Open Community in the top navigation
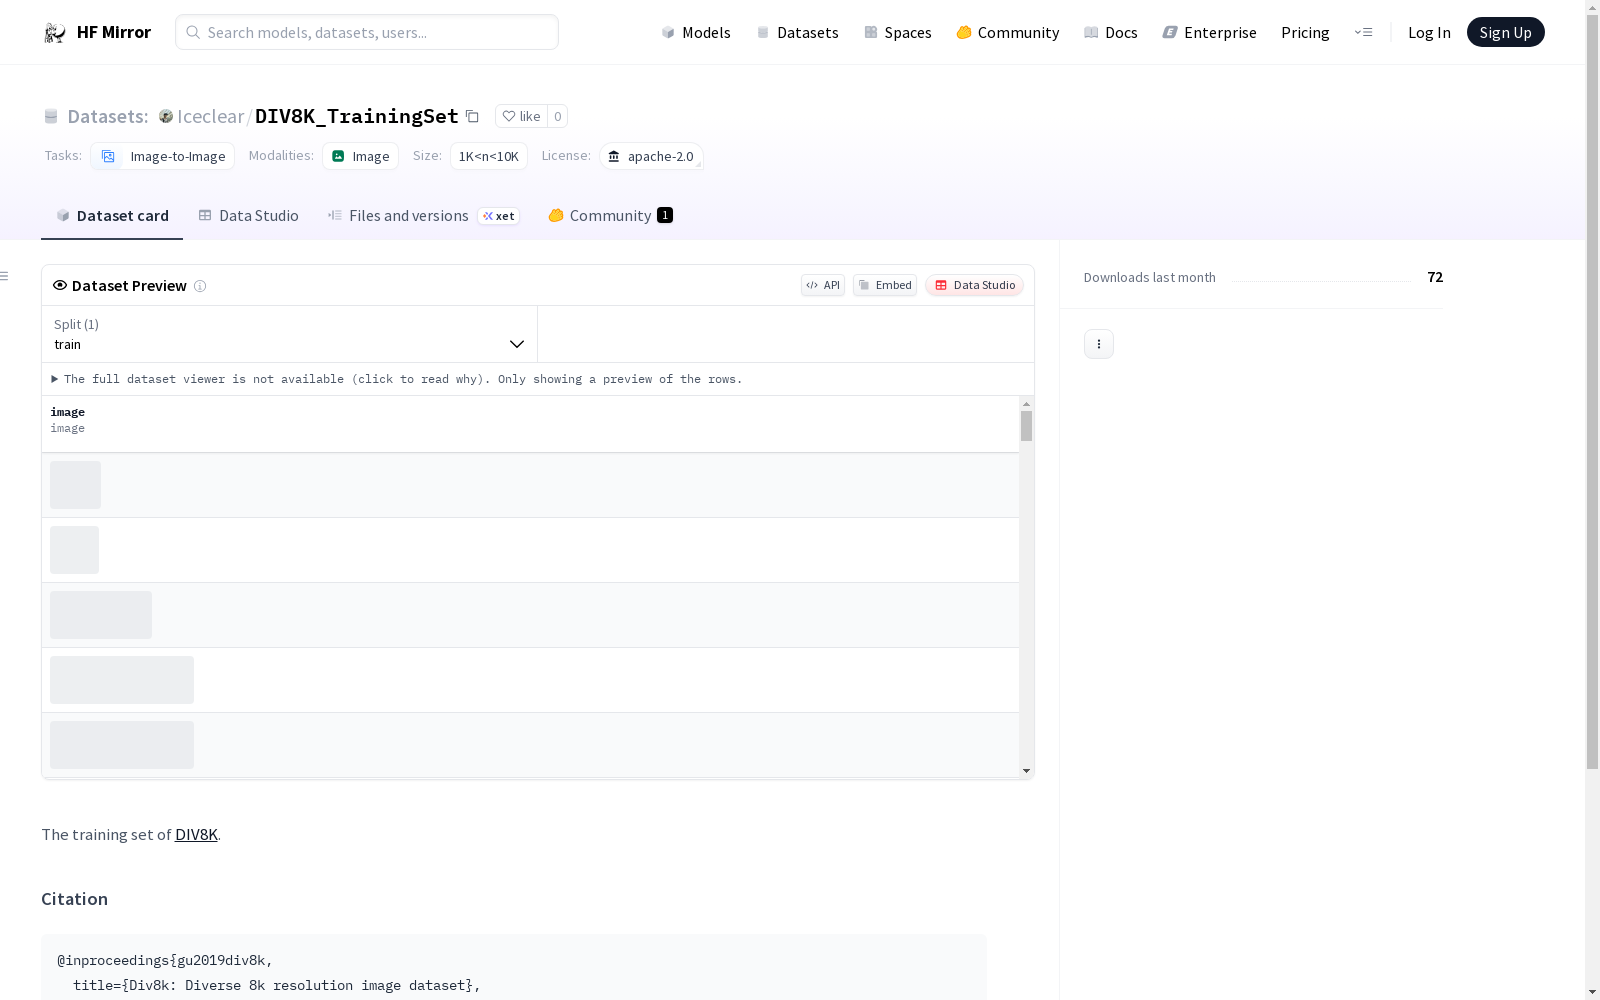The width and height of the screenshot is (1600, 1000). click(1008, 32)
